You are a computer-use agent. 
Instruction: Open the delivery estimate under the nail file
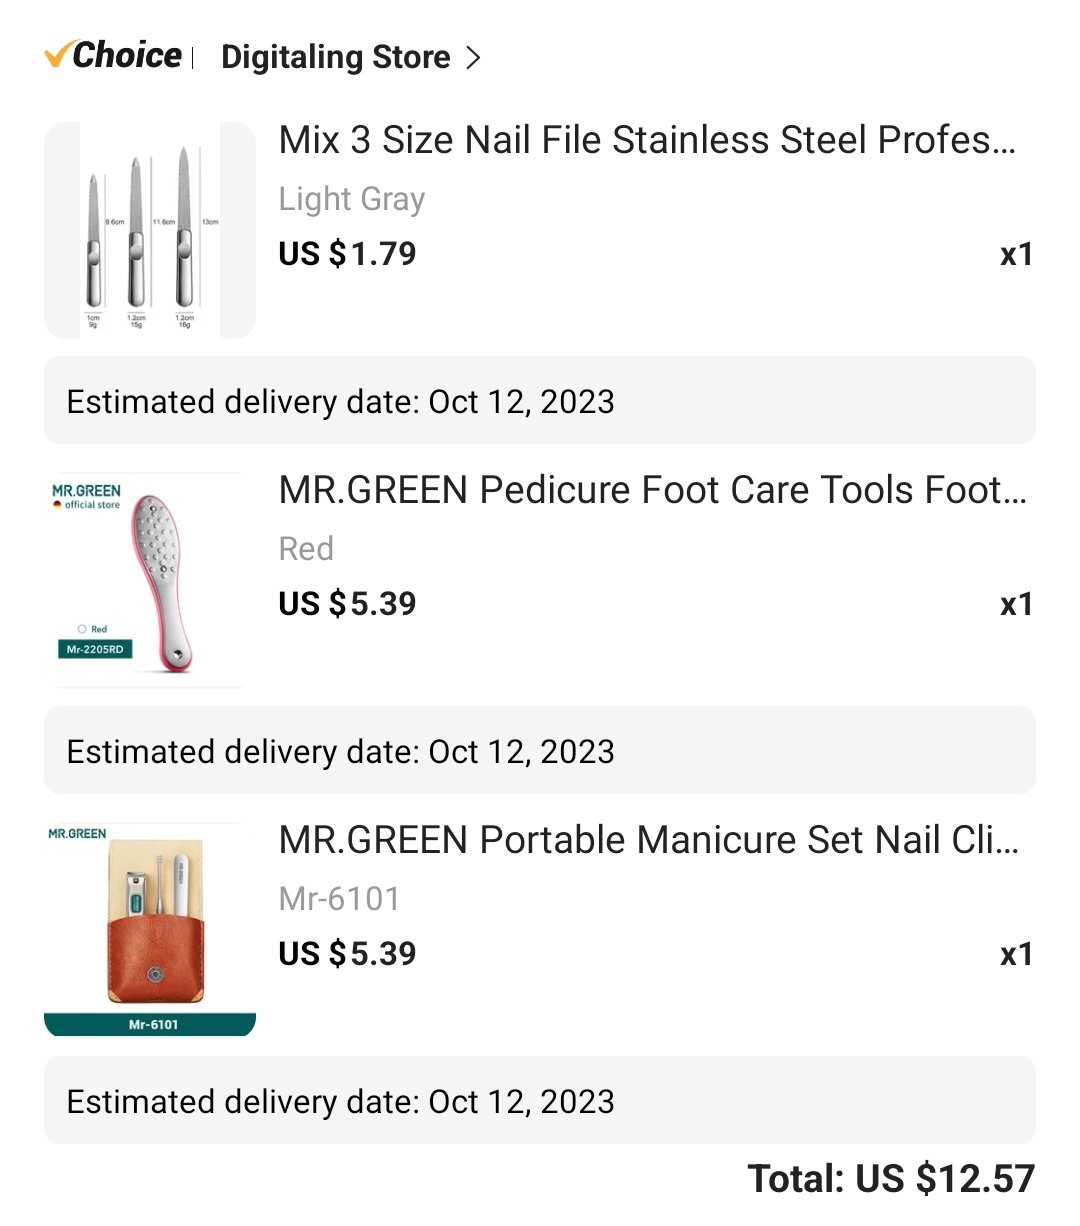(x=540, y=401)
